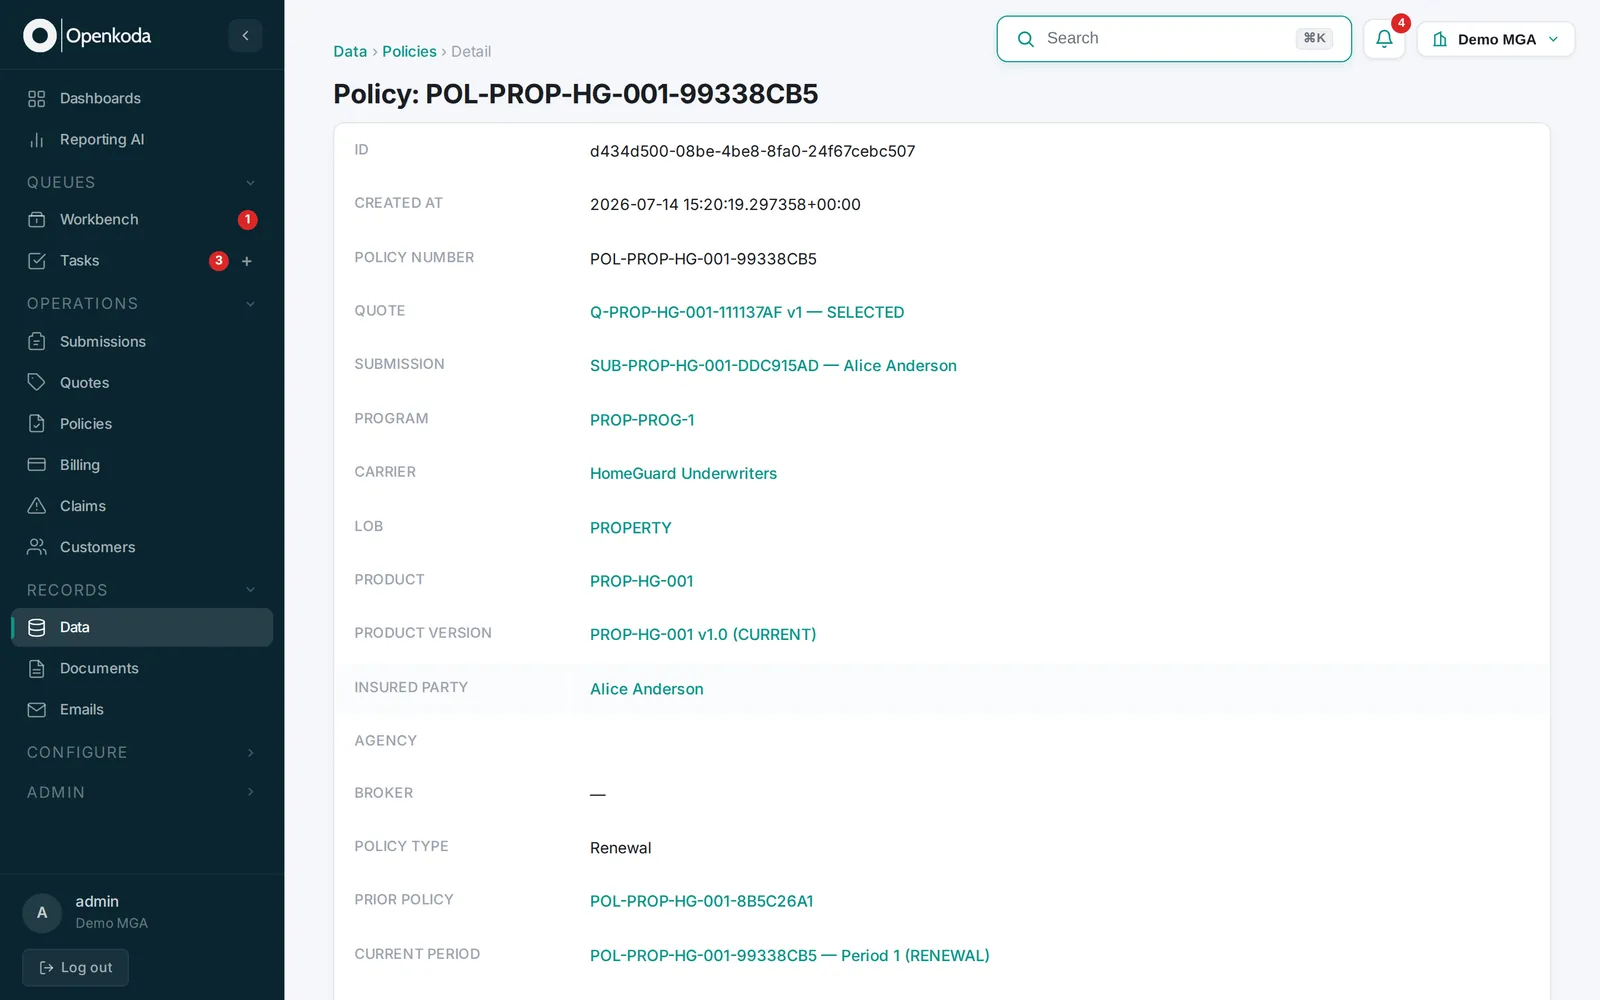Focus the Search input field
Viewport: 1600px width, 1000px height.
[x=1174, y=39]
